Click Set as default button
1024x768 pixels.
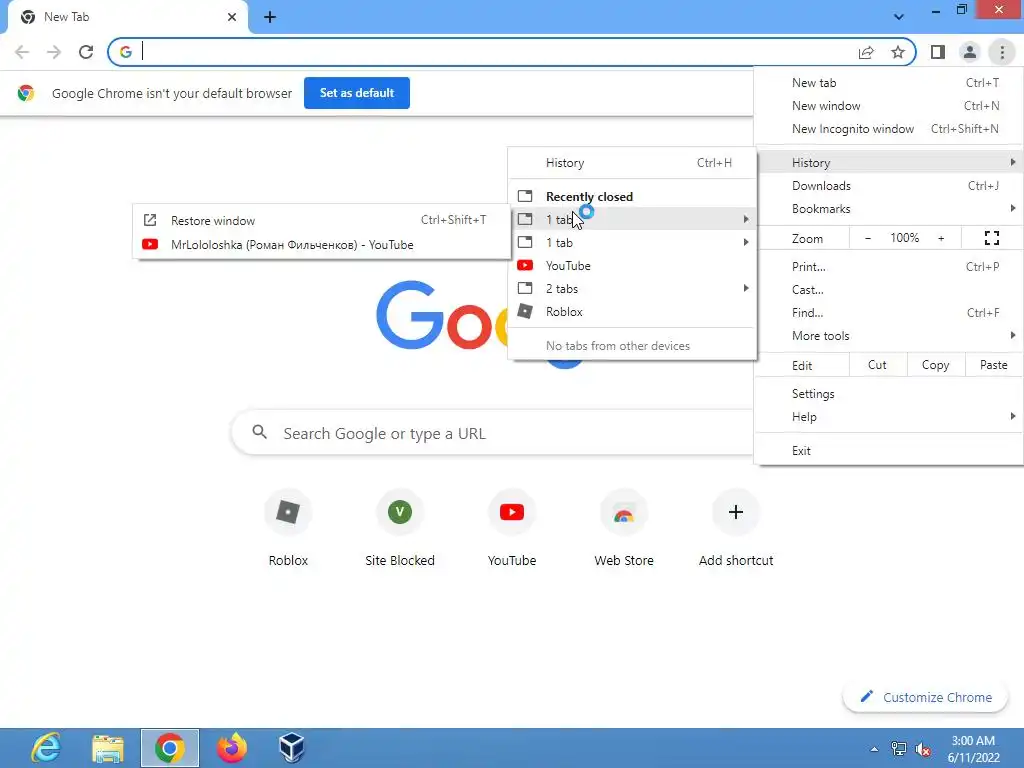357,93
